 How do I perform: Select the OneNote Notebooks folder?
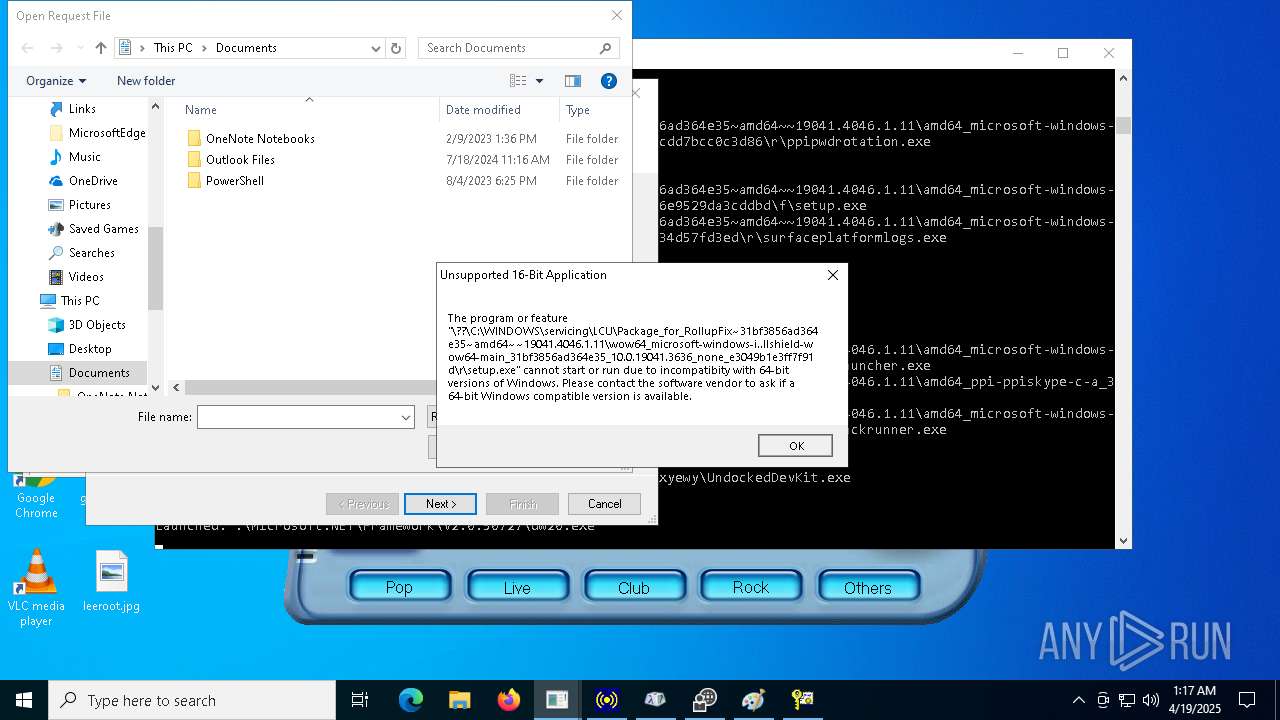pos(260,139)
